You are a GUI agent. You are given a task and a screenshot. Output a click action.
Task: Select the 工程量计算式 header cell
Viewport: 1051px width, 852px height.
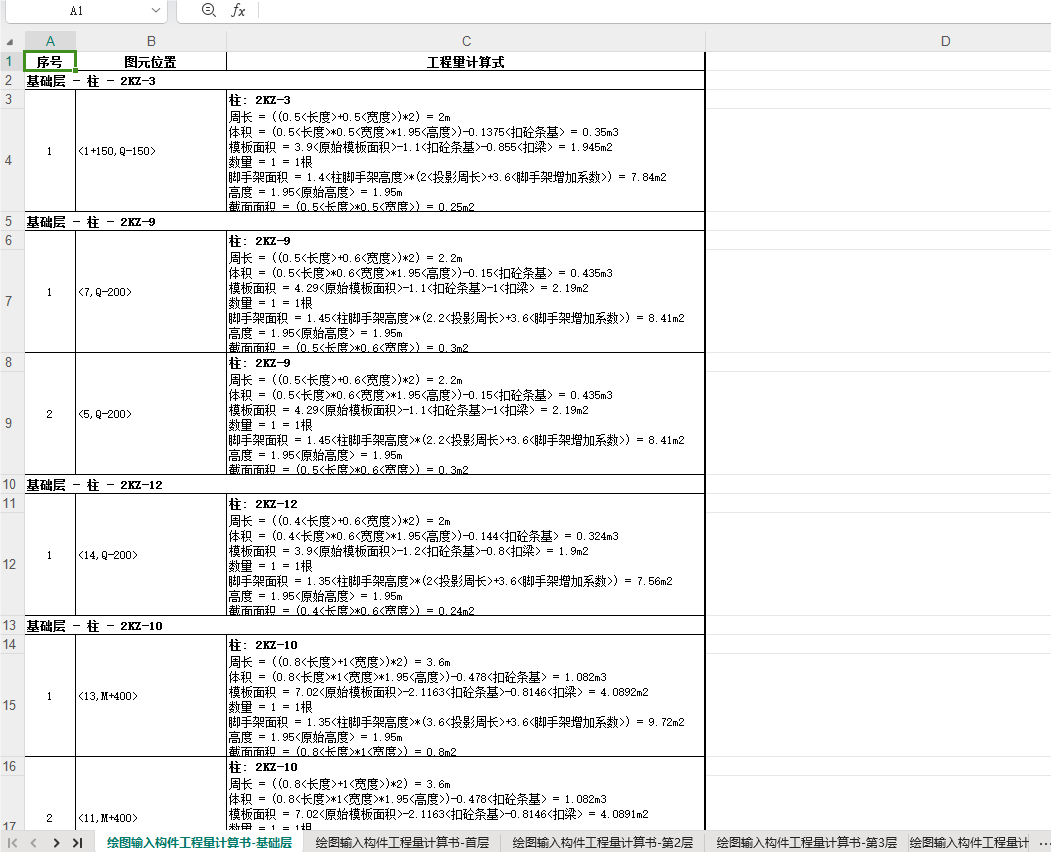466,62
